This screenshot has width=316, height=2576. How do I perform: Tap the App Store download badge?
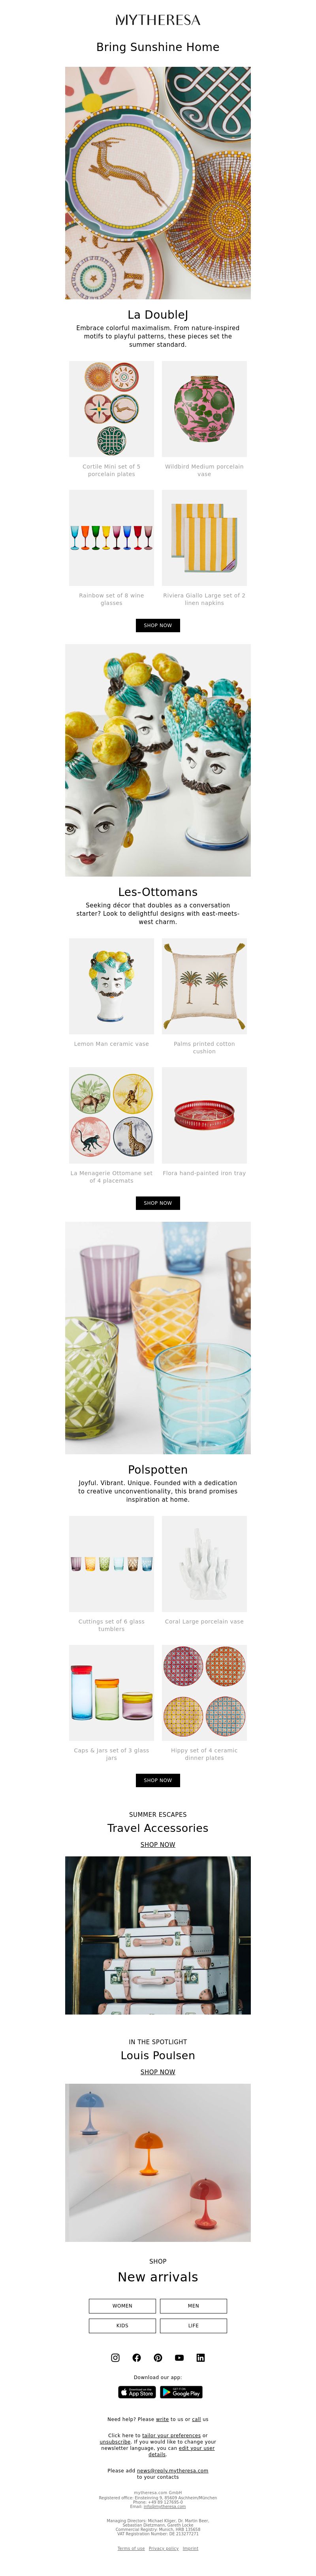click(137, 2392)
